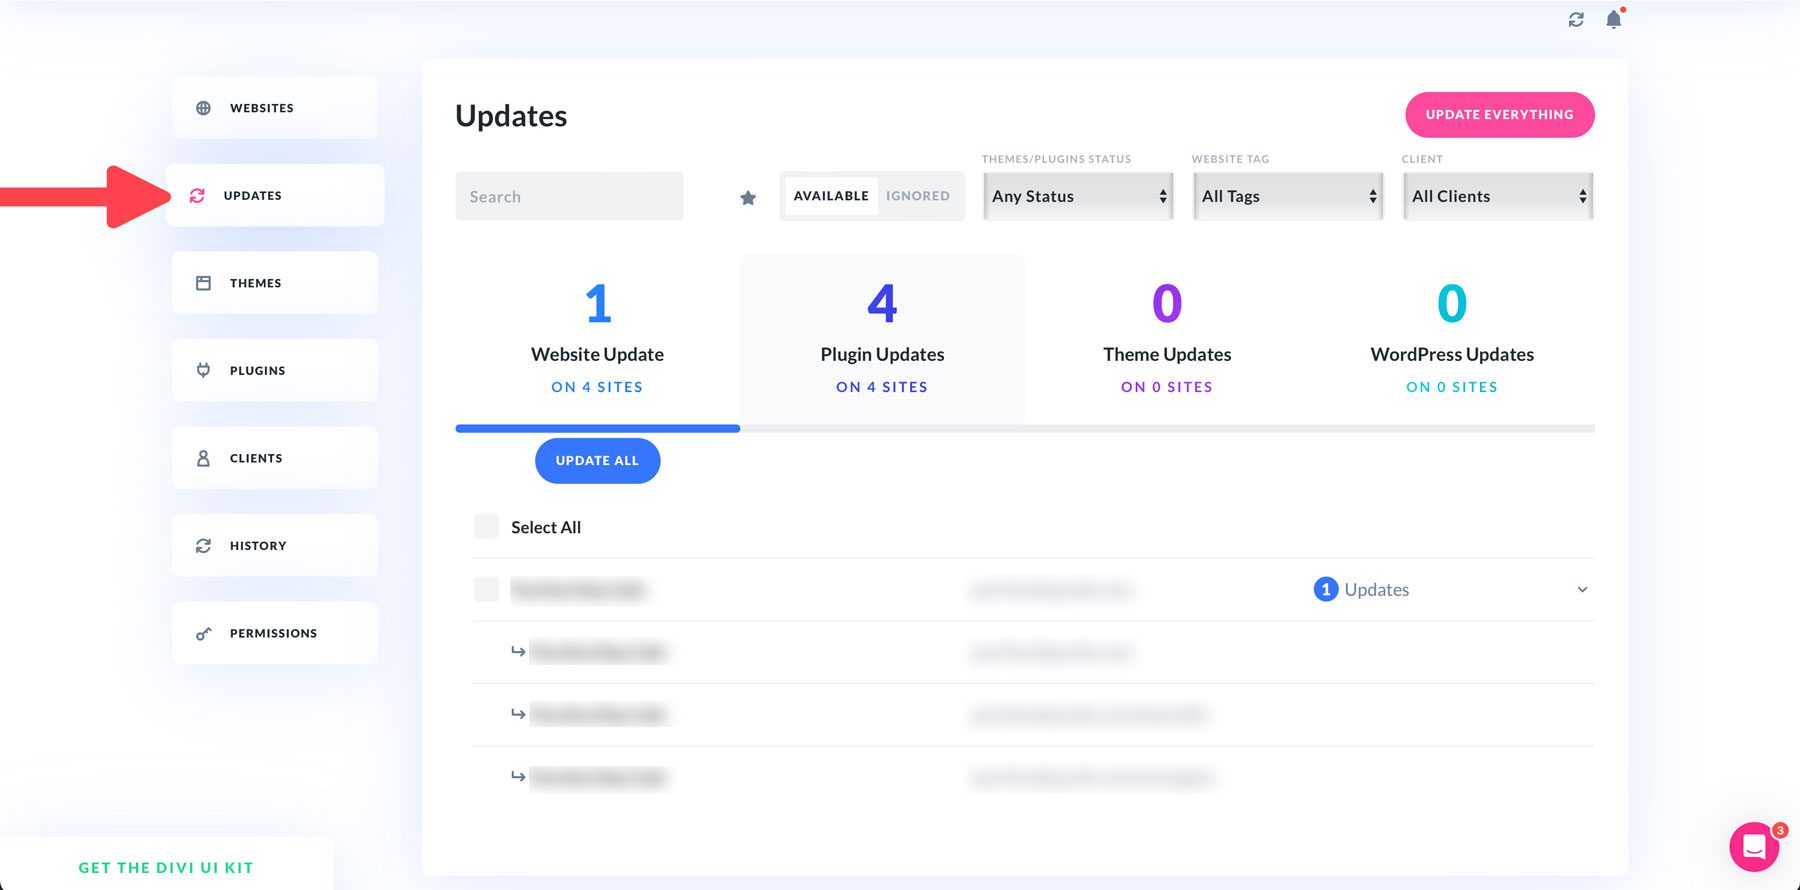
Task: Toggle the favorites star filter
Action: 748,198
